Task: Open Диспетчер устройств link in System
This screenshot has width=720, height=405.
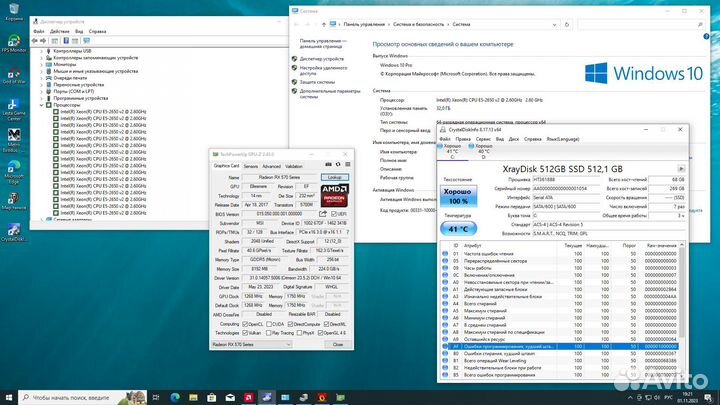Action: tap(321, 59)
